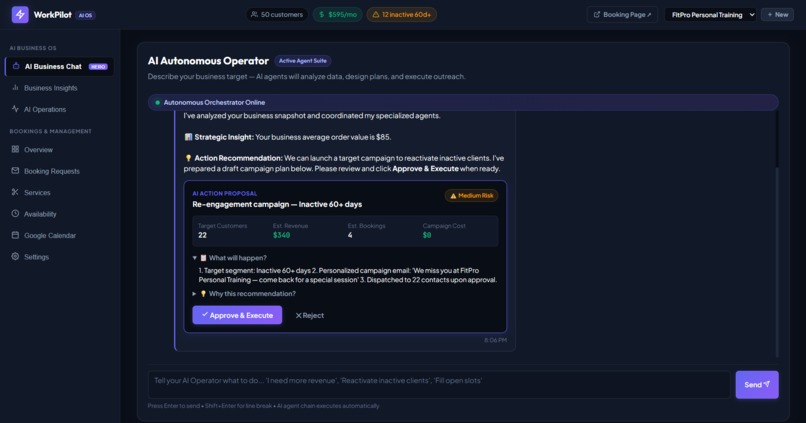This screenshot has height=423, width=806.
Task: Click the AI Business Chat sidebar icon
Action: pos(16,66)
